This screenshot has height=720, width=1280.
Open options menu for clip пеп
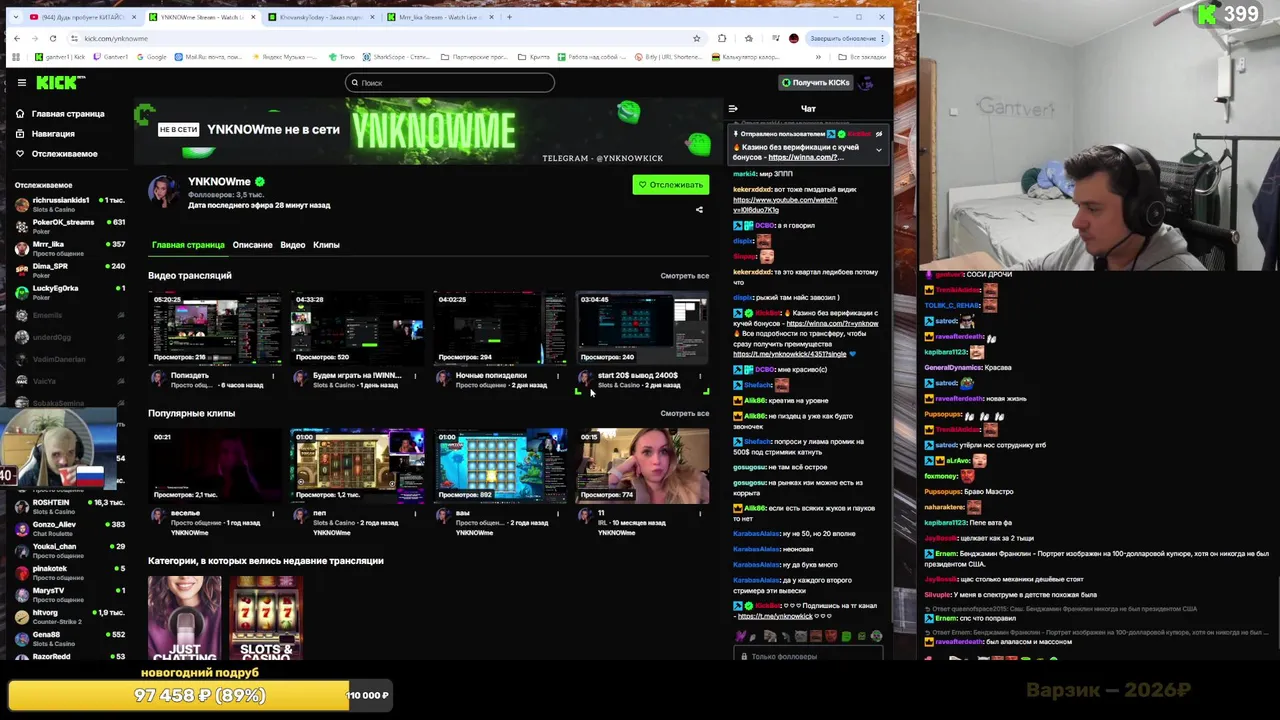415,514
